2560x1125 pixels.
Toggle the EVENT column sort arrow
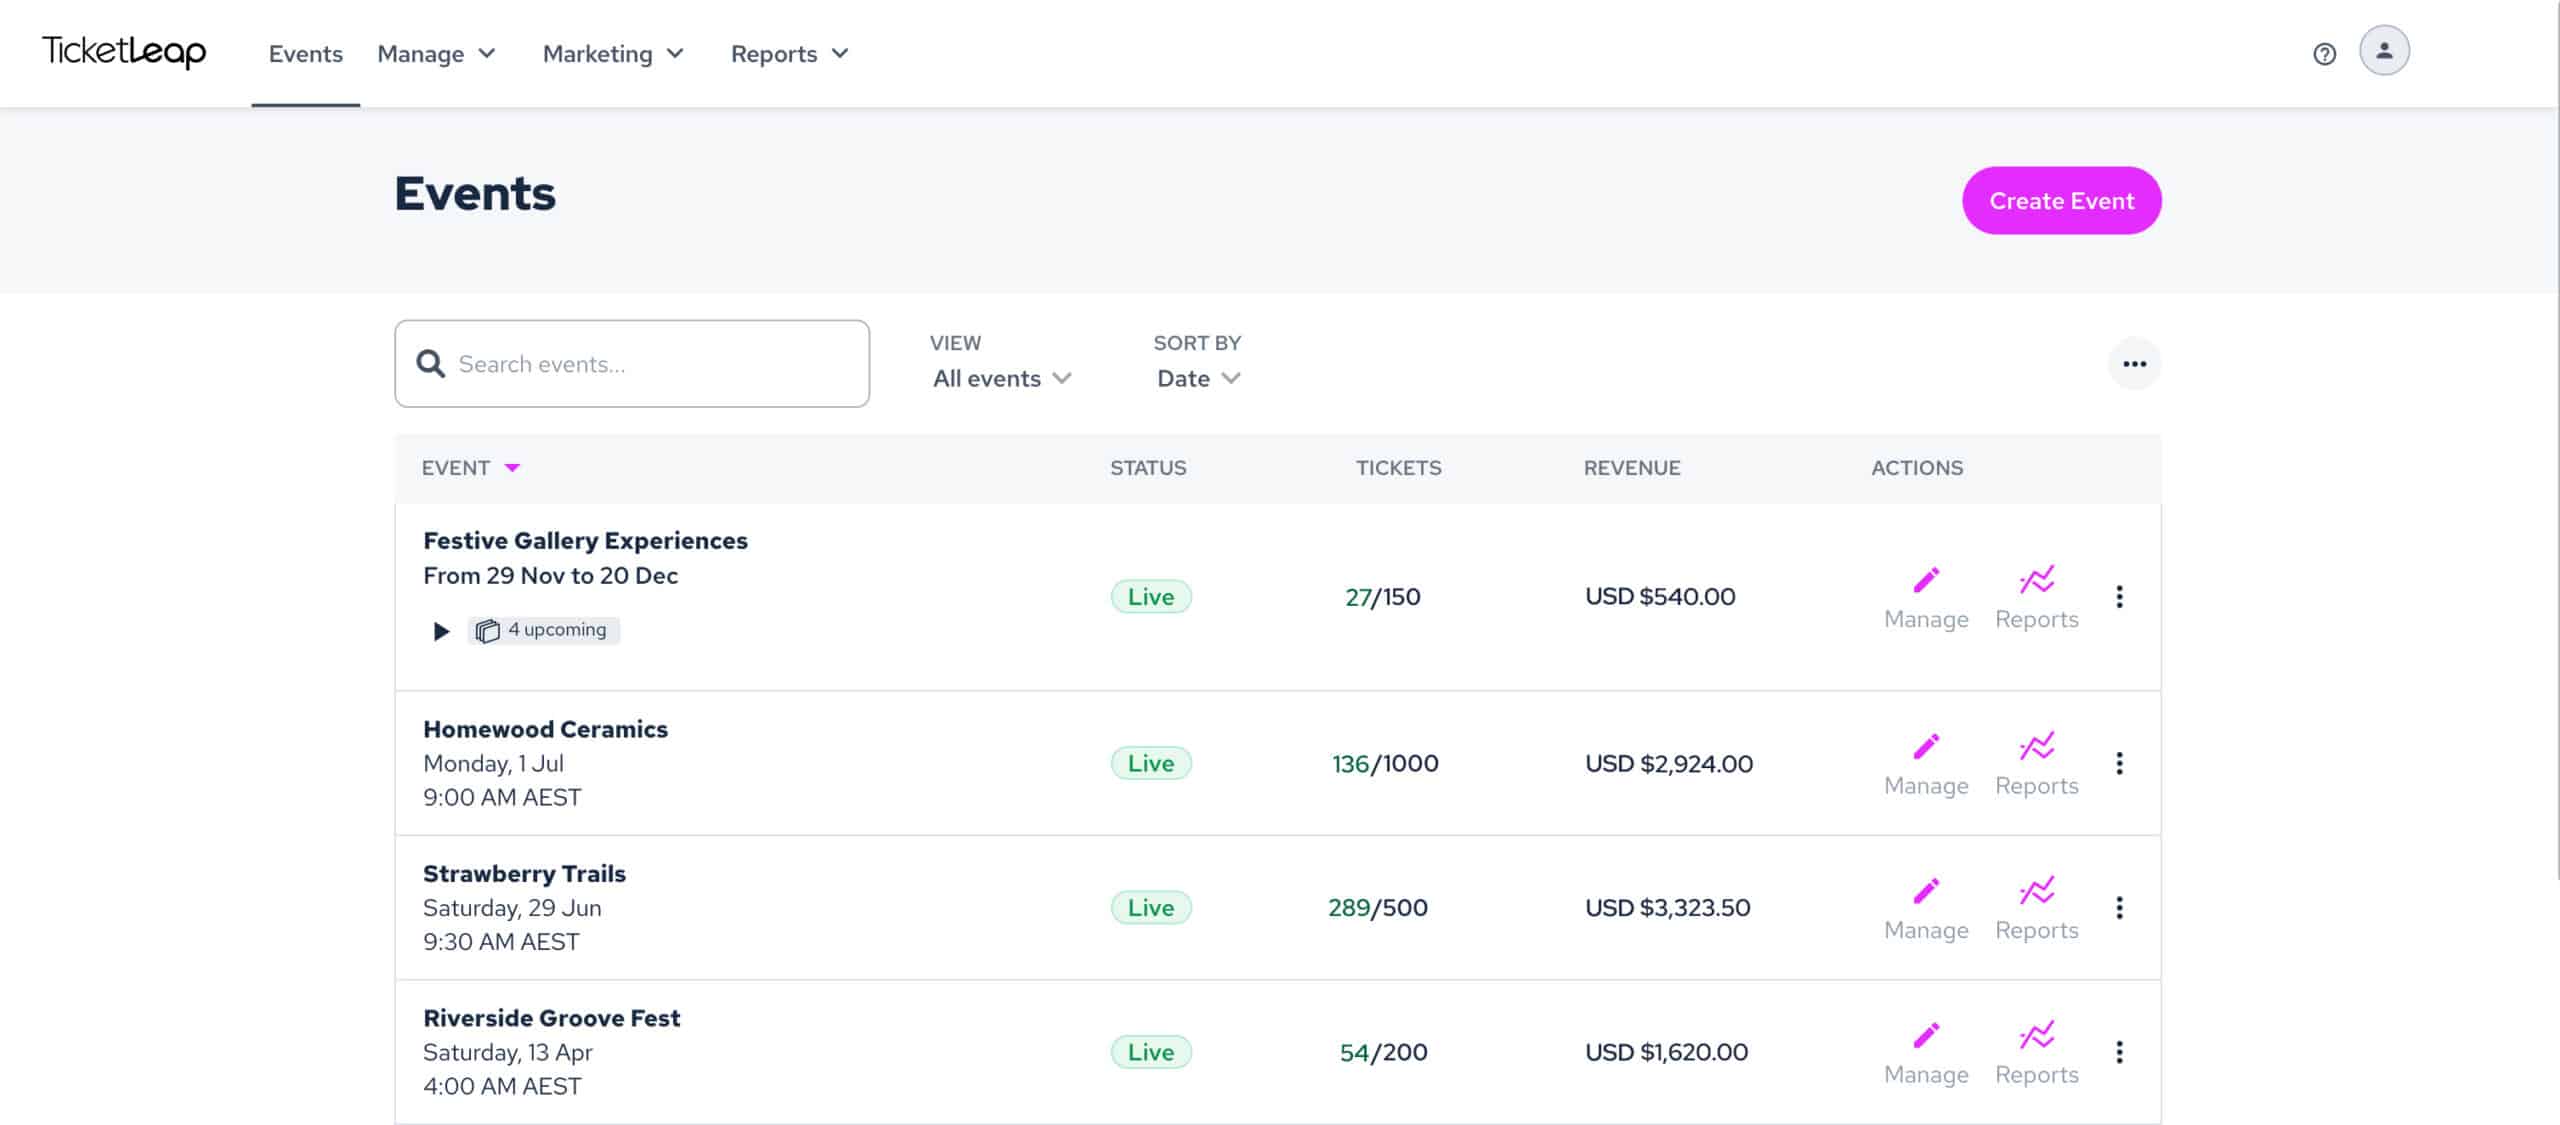pyautogui.click(x=513, y=467)
